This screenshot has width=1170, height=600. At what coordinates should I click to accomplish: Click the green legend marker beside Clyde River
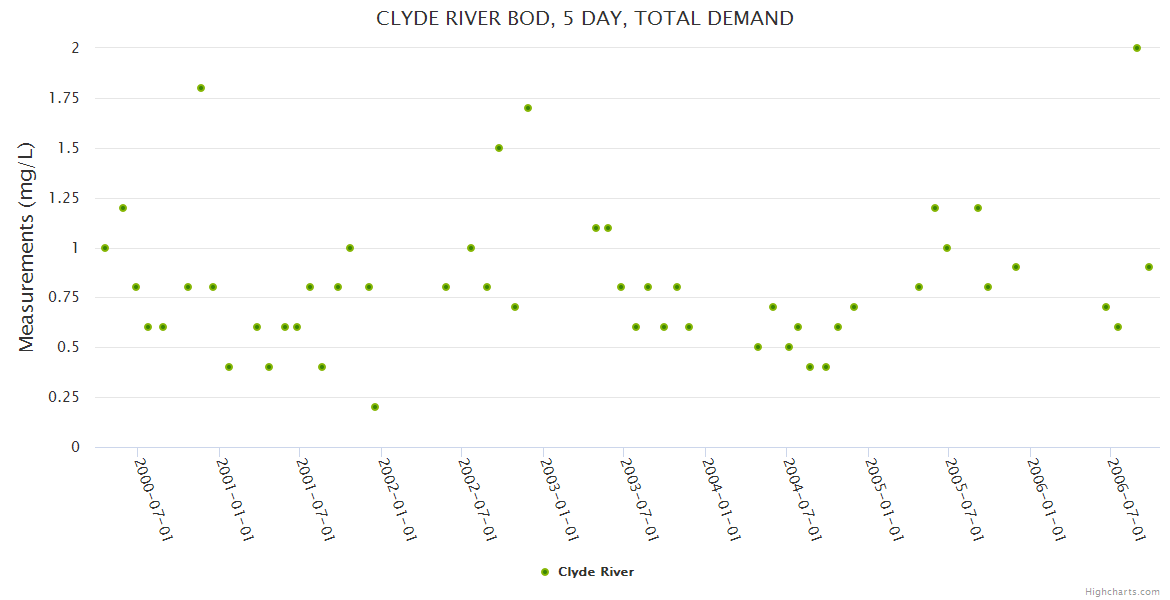[545, 572]
